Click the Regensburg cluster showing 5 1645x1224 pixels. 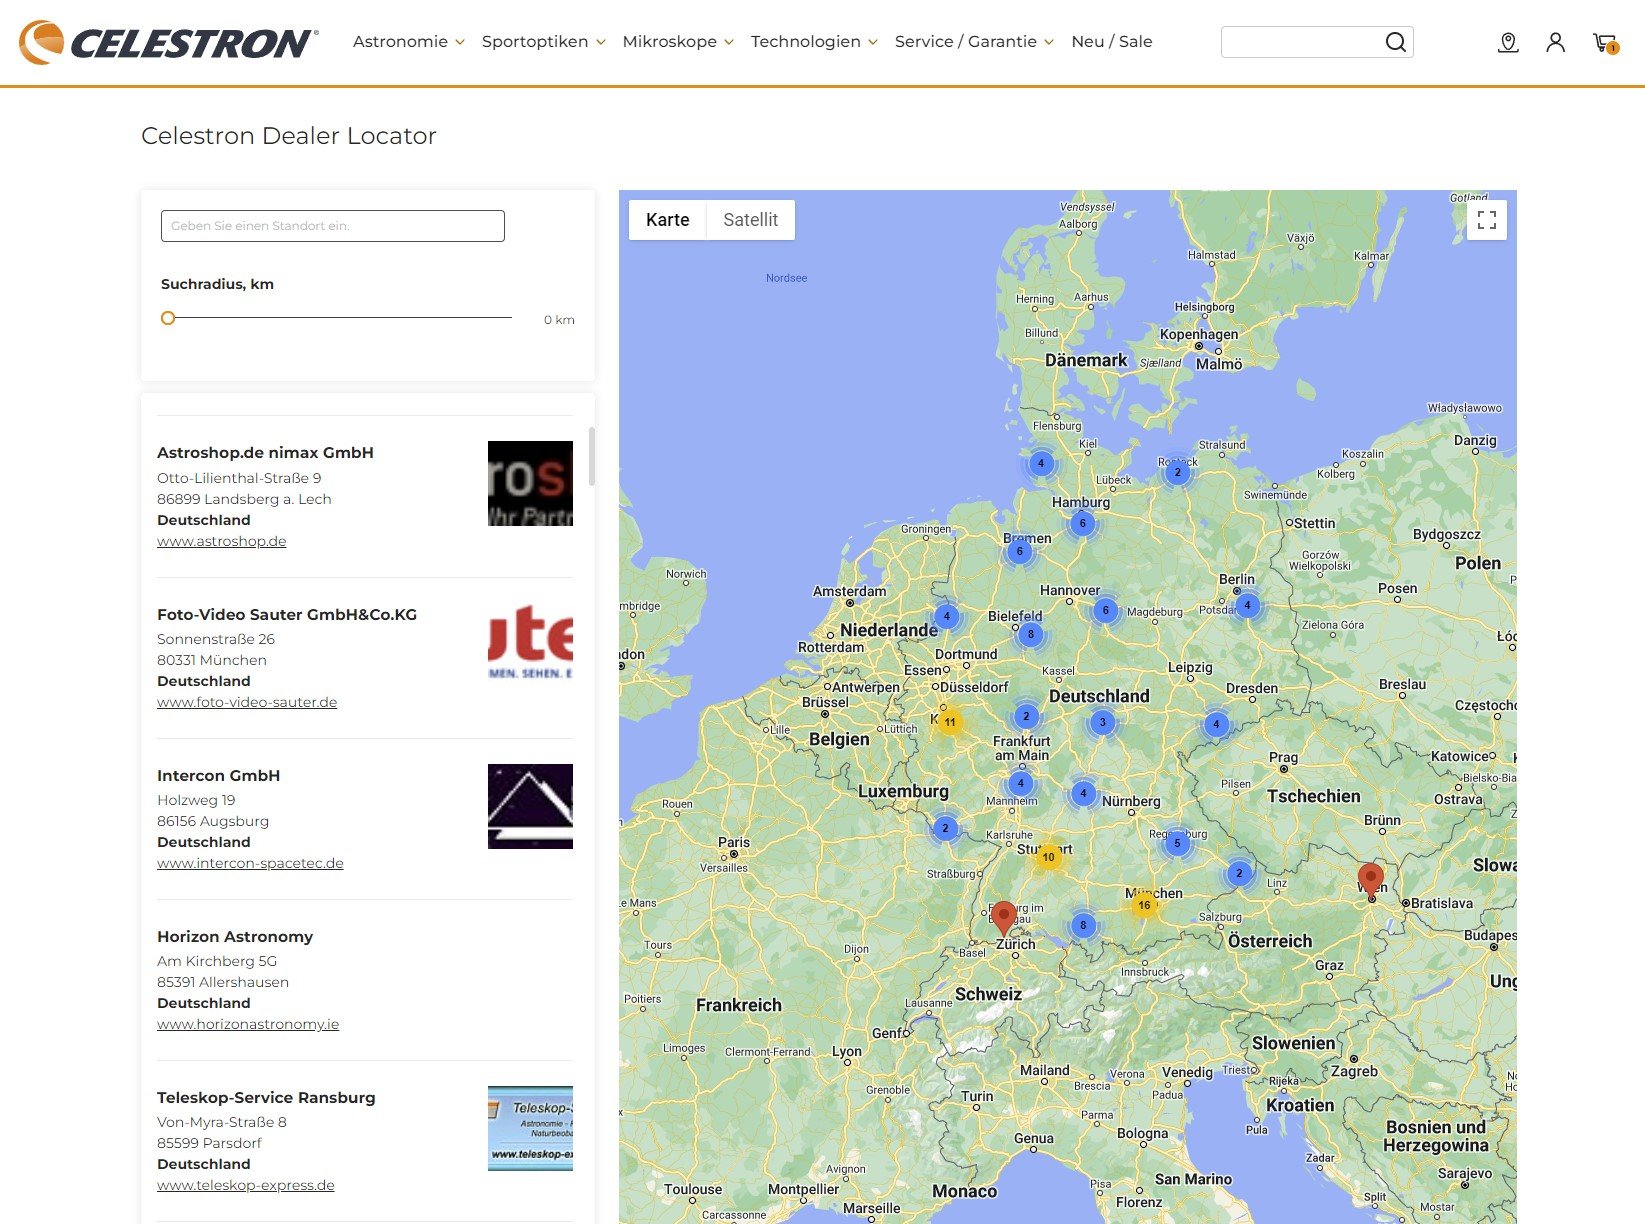[1177, 843]
